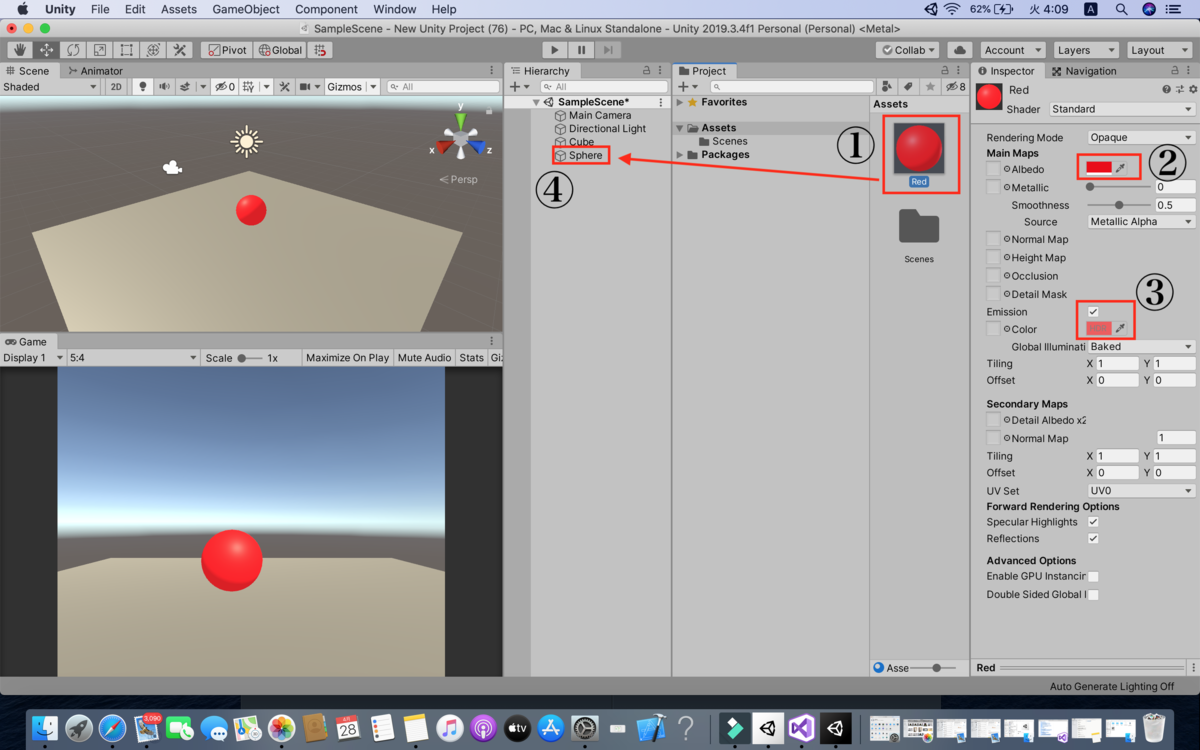Expand Favorites in Project panel
Screen dimensions: 1200x750
(680, 102)
